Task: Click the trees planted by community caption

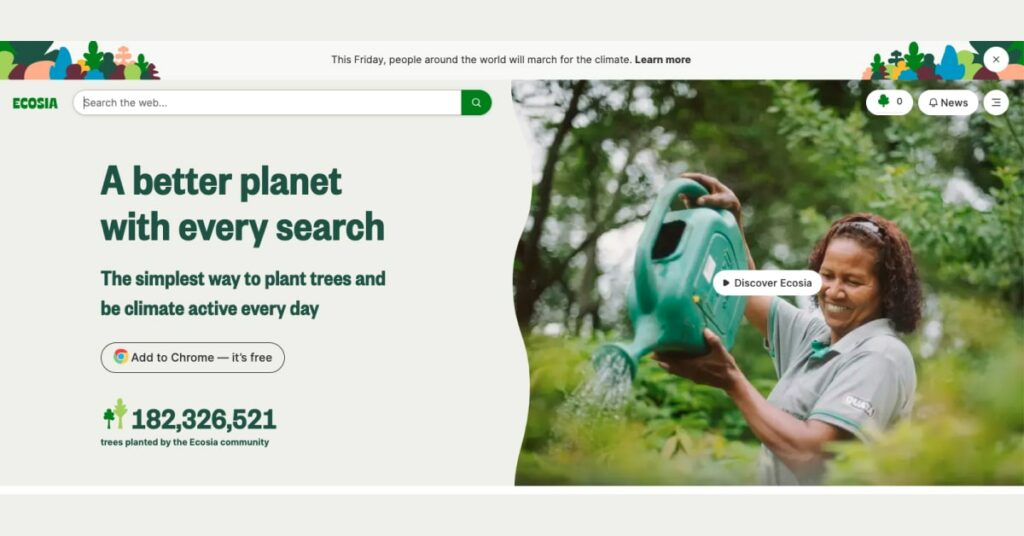Action: pyautogui.click(x=185, y=442)
